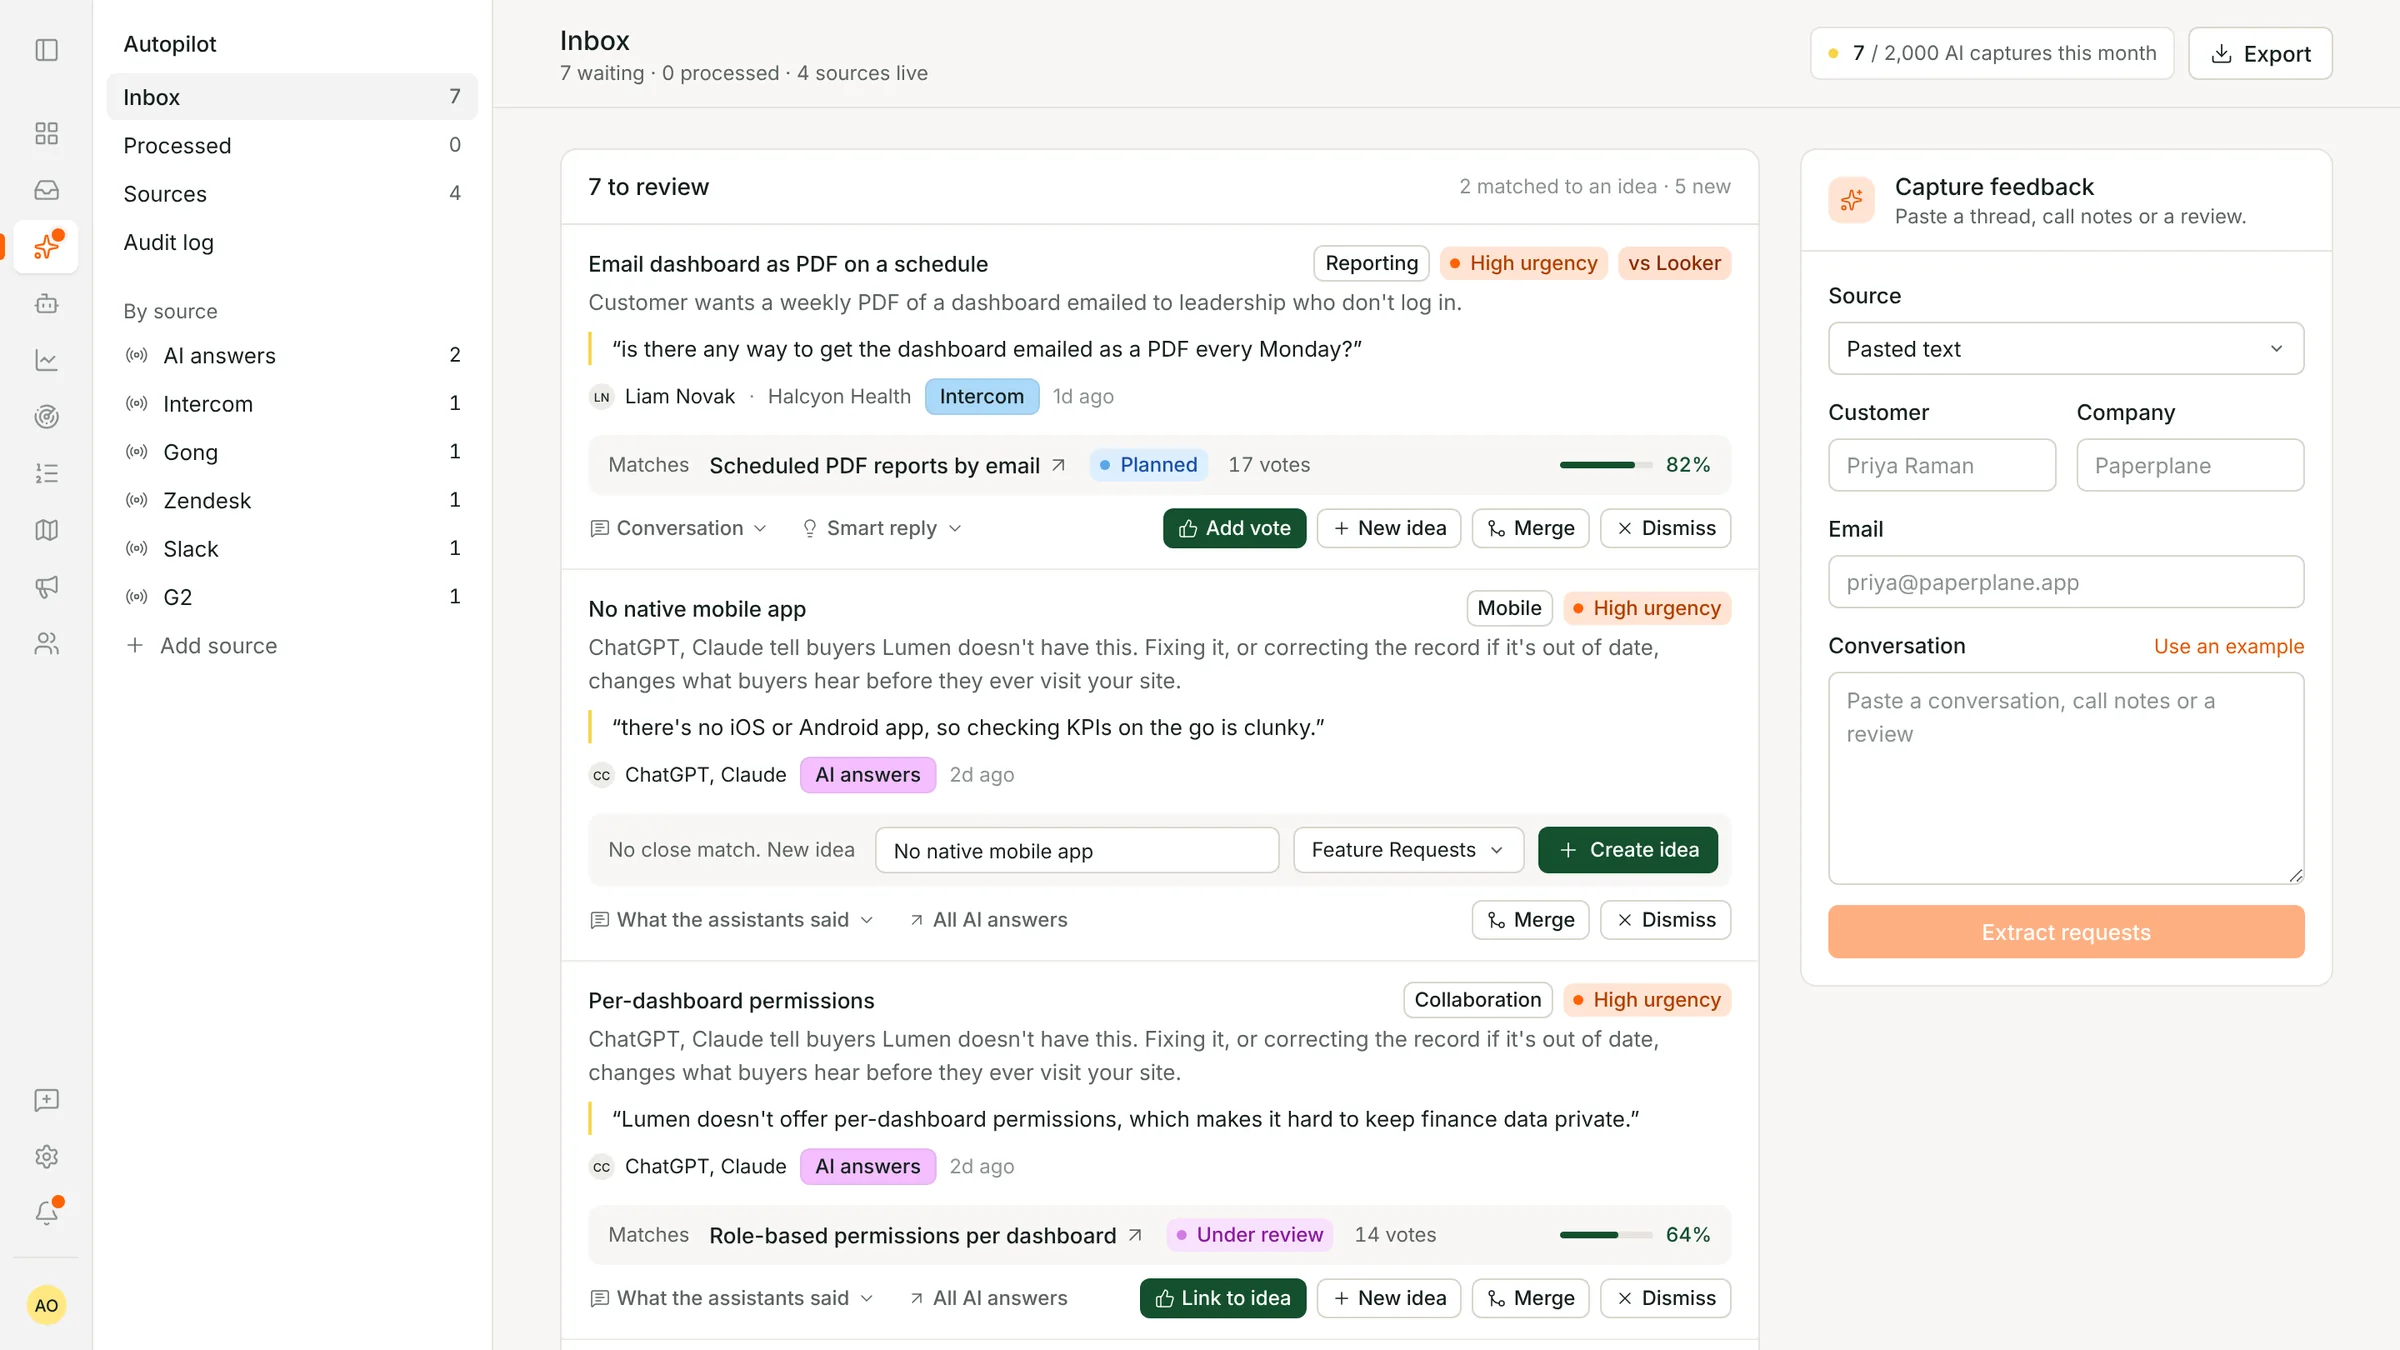The height and width of the screenshot is (1350, 2400).
Task: Click Add source in sidebar
Action: pos(202,645)
